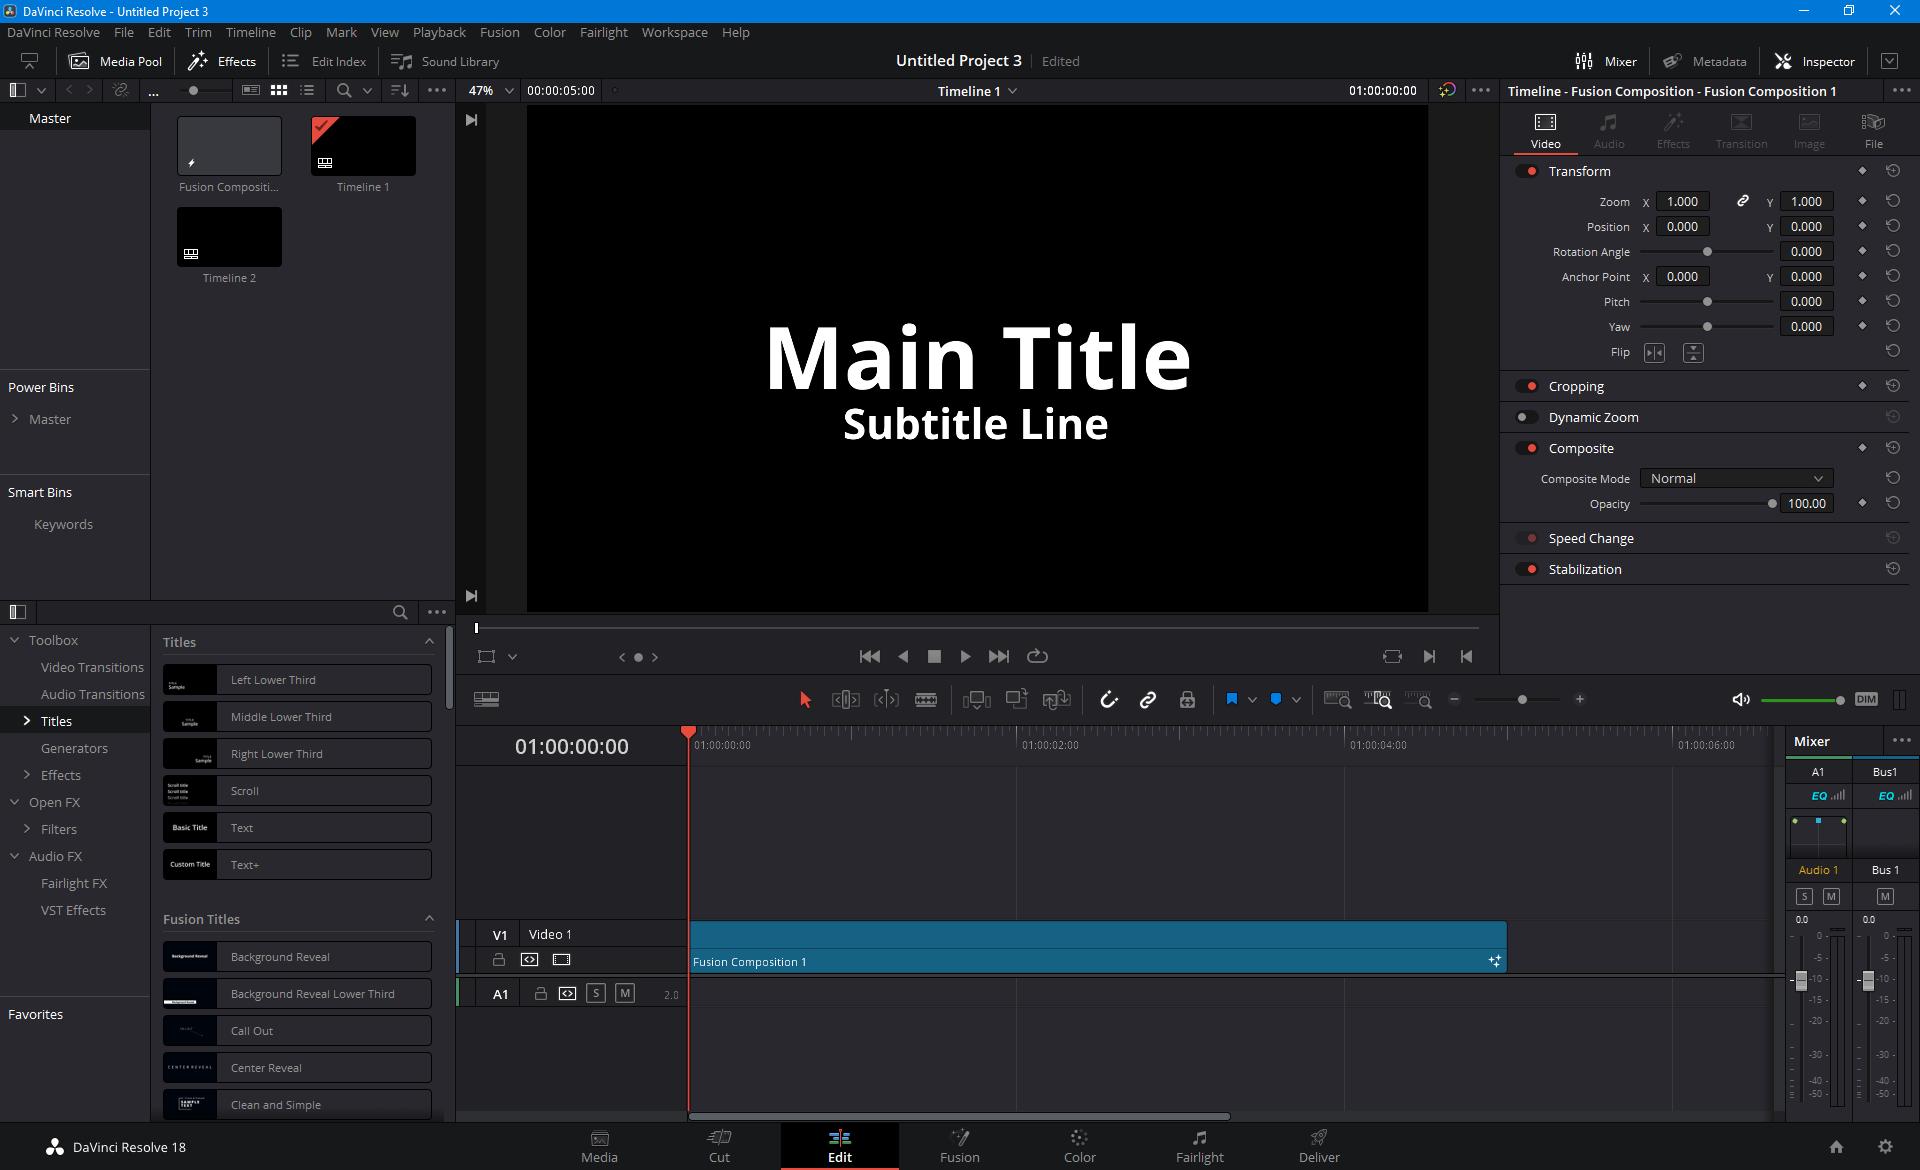
Task: Click Replace Clip icon
Action: pyautogui.click(x=1056, y=700)
